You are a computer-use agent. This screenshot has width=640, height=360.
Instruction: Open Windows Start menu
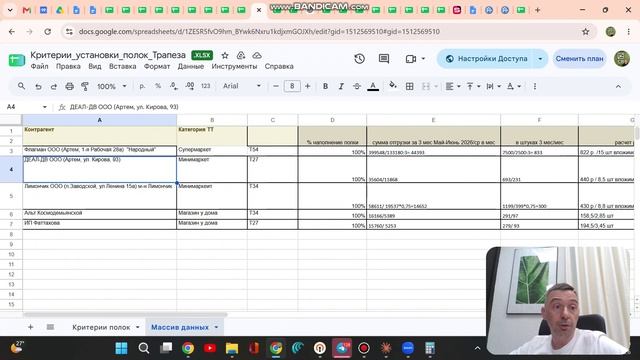[x=121, y=348]
